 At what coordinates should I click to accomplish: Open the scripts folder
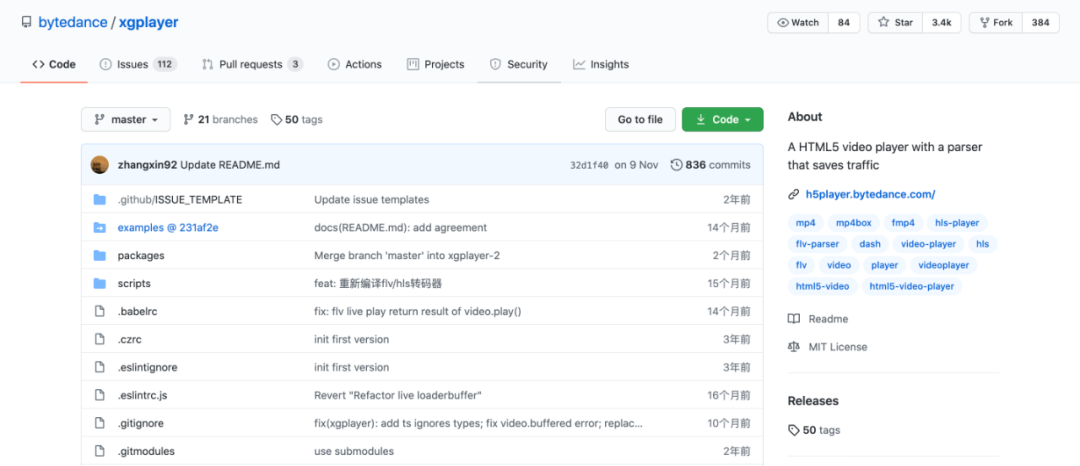(x=134, y=284)
